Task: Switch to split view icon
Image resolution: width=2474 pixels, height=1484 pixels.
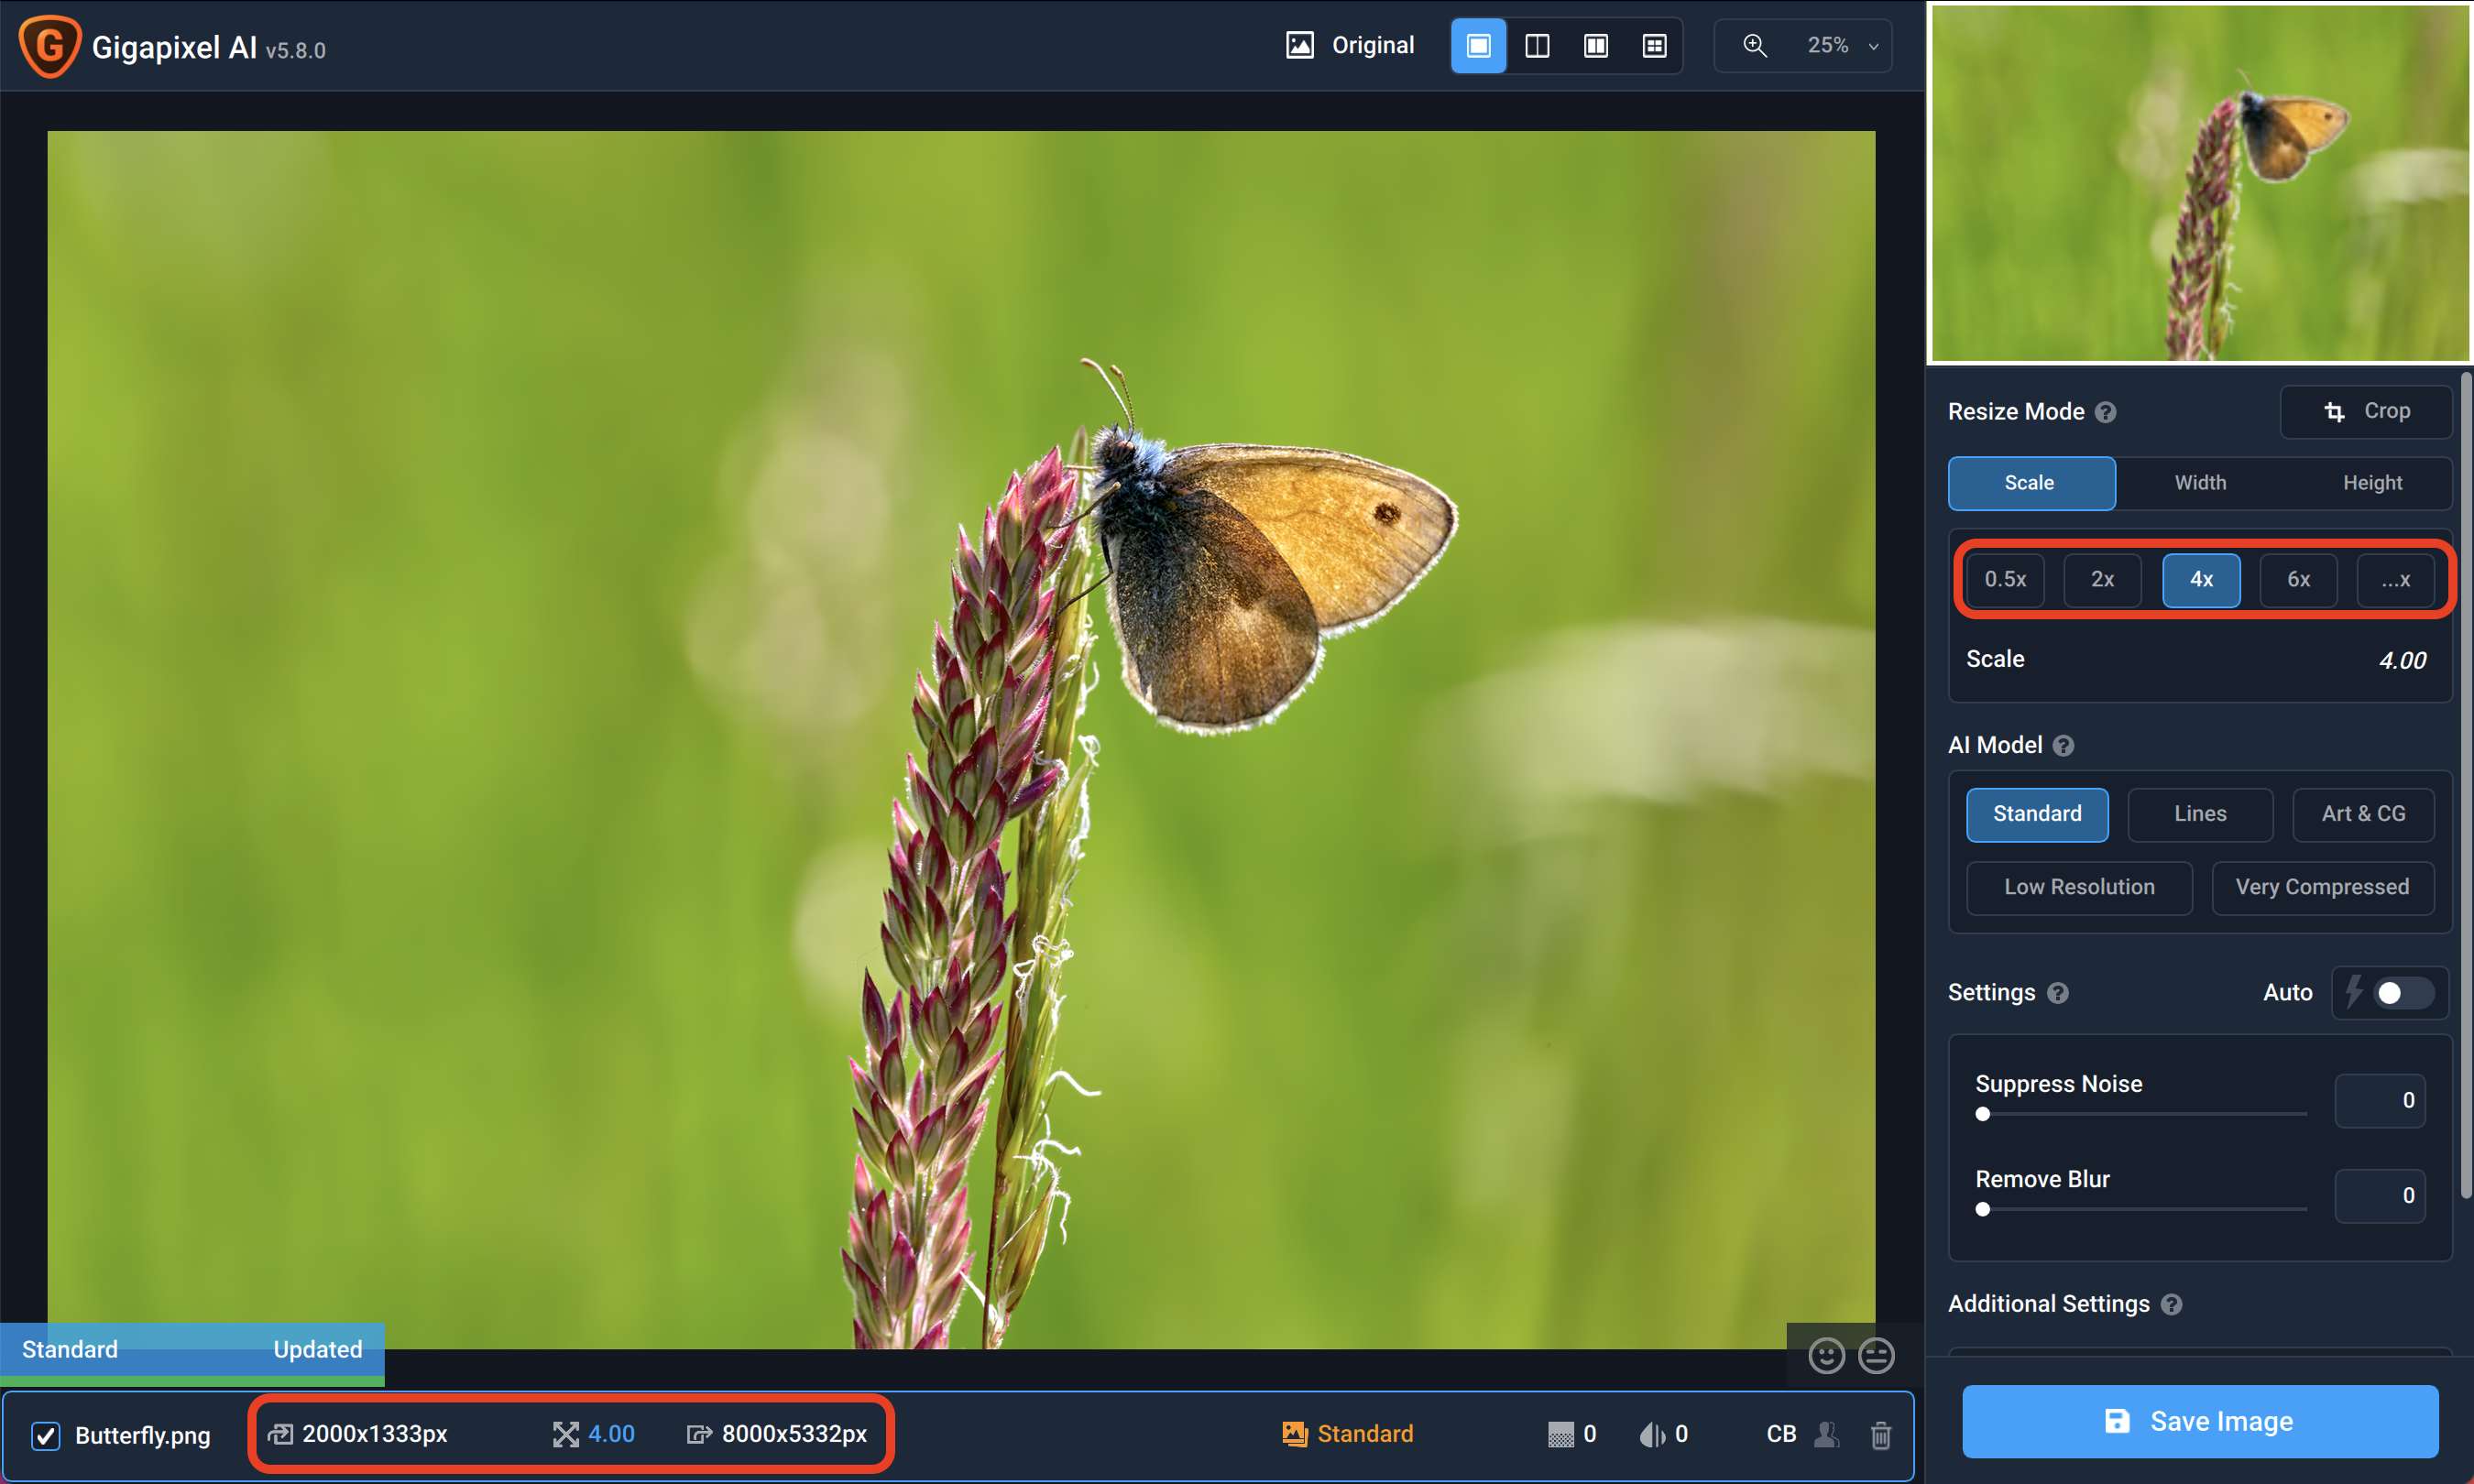Action: 1537,46
